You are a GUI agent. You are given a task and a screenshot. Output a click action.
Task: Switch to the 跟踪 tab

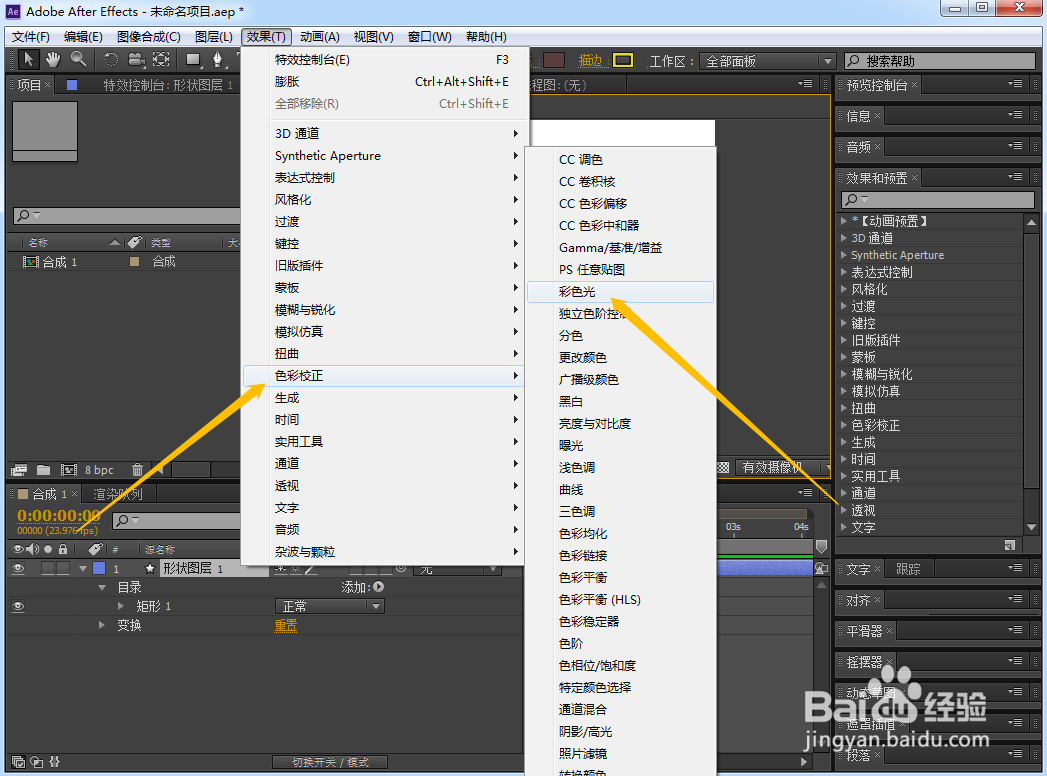(x=908, y=569)
